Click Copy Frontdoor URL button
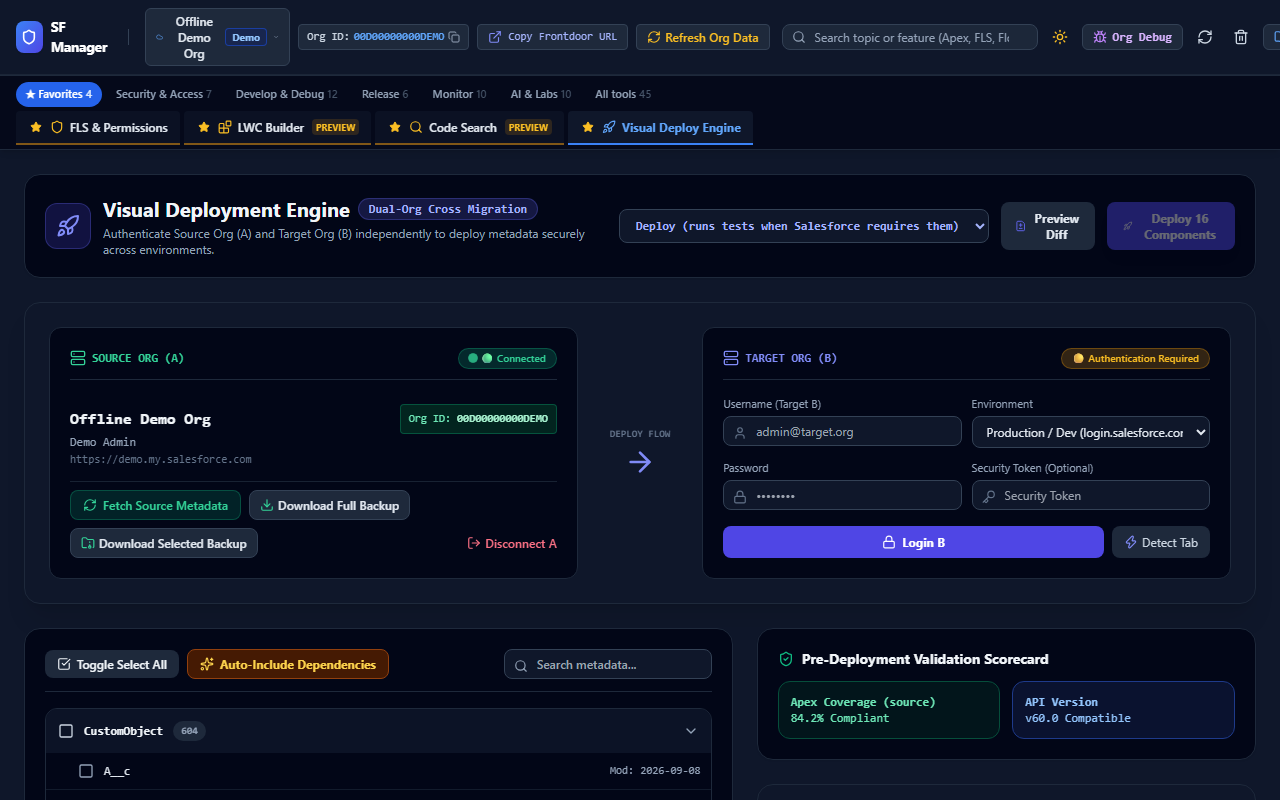1280x800 pixels. [552, 37]
